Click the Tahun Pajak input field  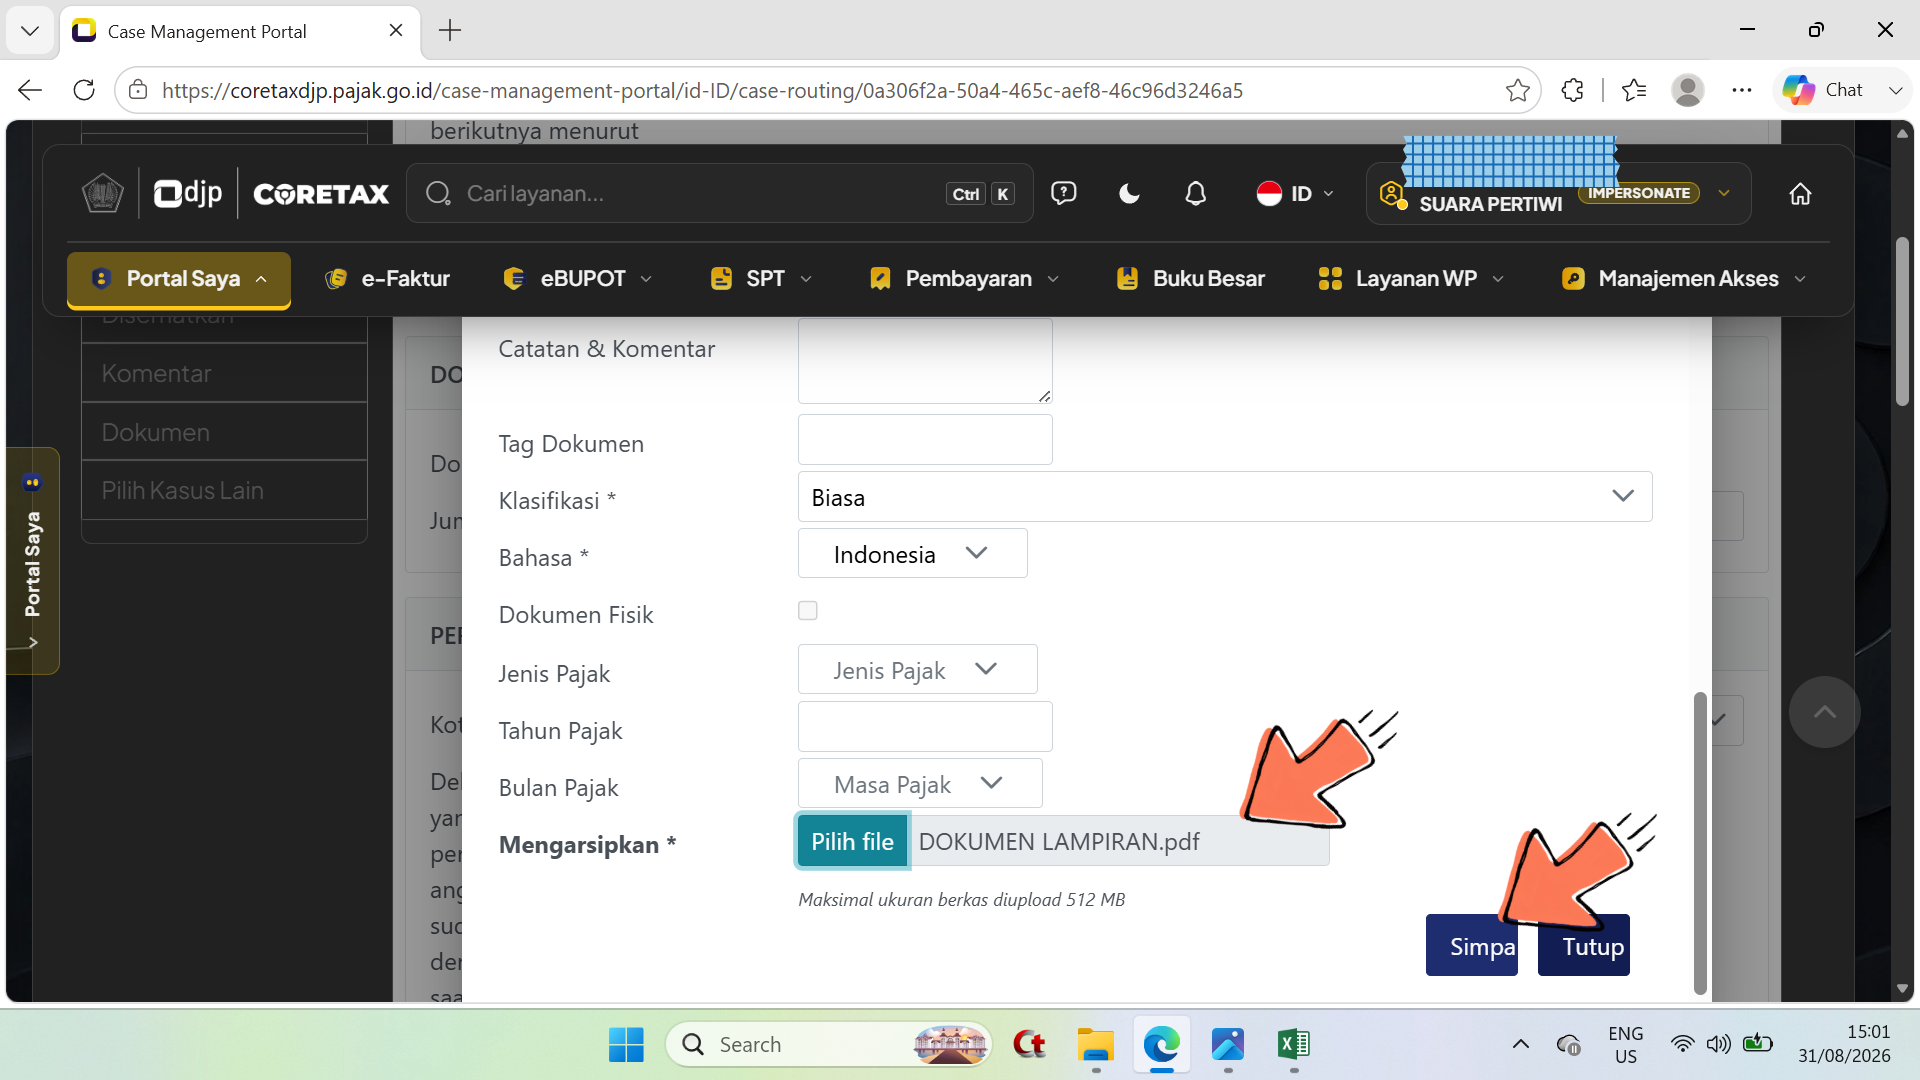(x=925, y=727)
